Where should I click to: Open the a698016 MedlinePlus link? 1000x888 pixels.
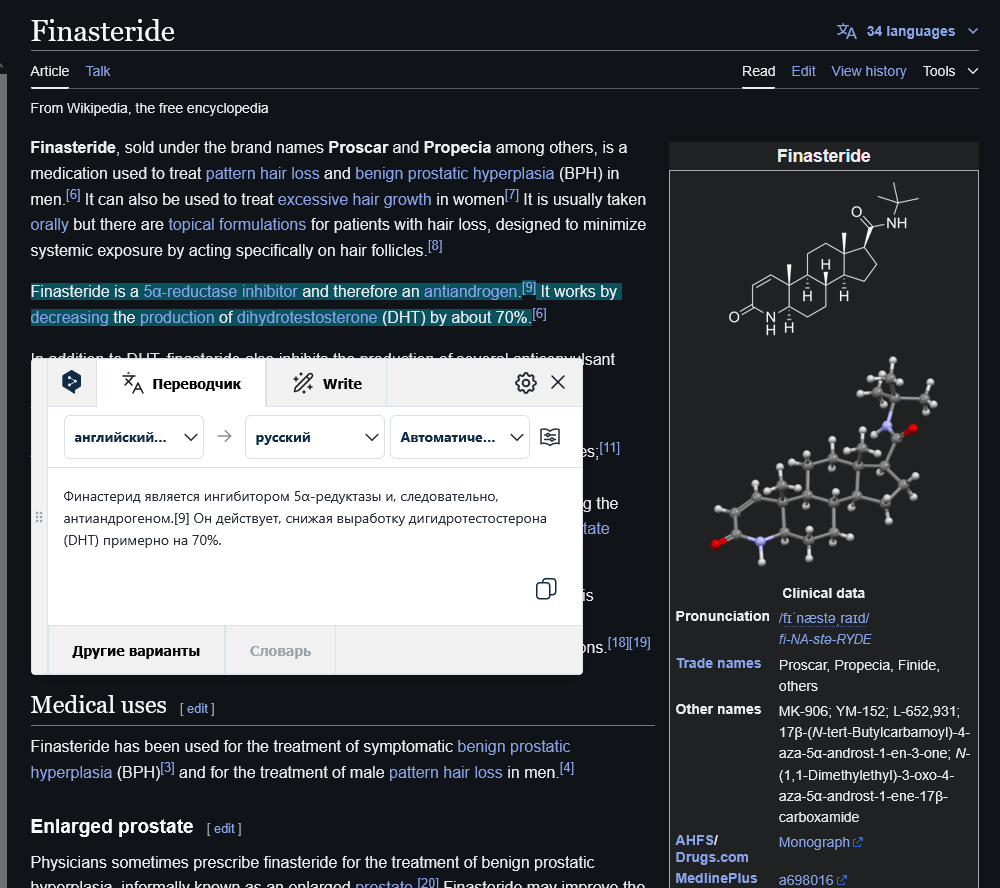pyautogui.click(x=805, y=880)
